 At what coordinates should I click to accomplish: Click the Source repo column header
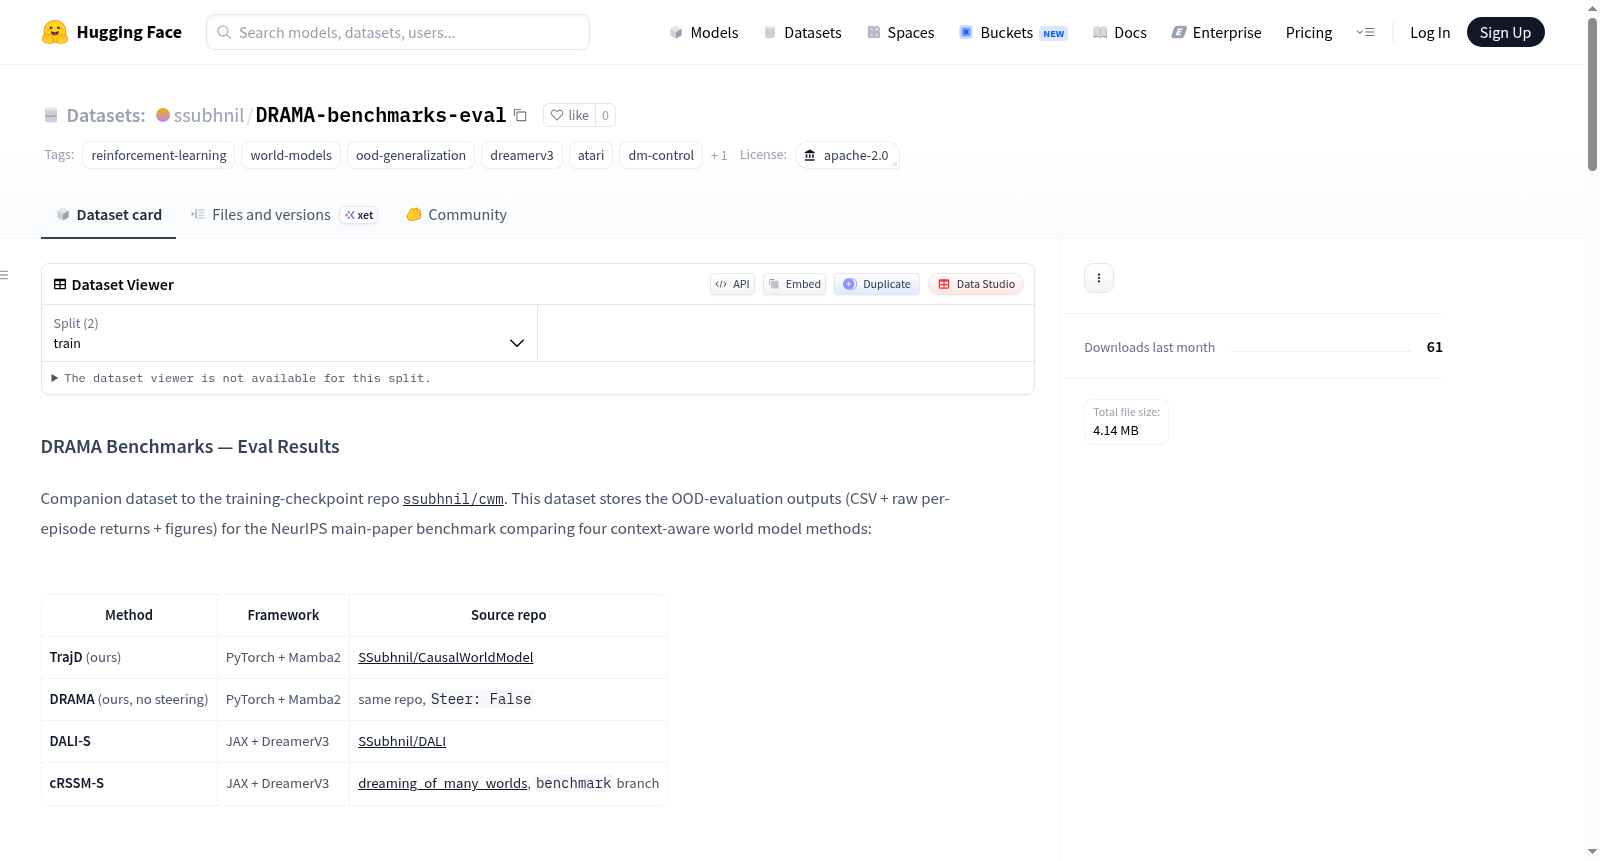tap(508, 615)
